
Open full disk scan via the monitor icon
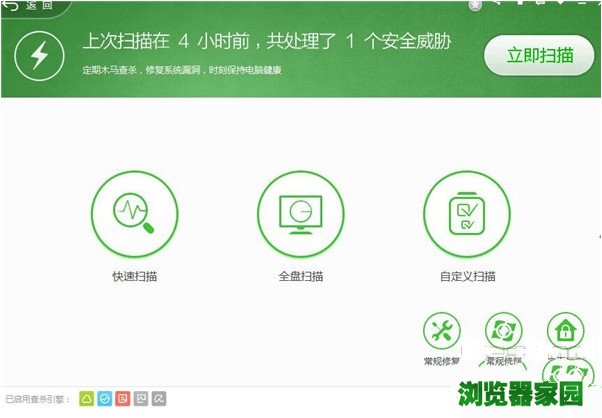coord(301,214)
